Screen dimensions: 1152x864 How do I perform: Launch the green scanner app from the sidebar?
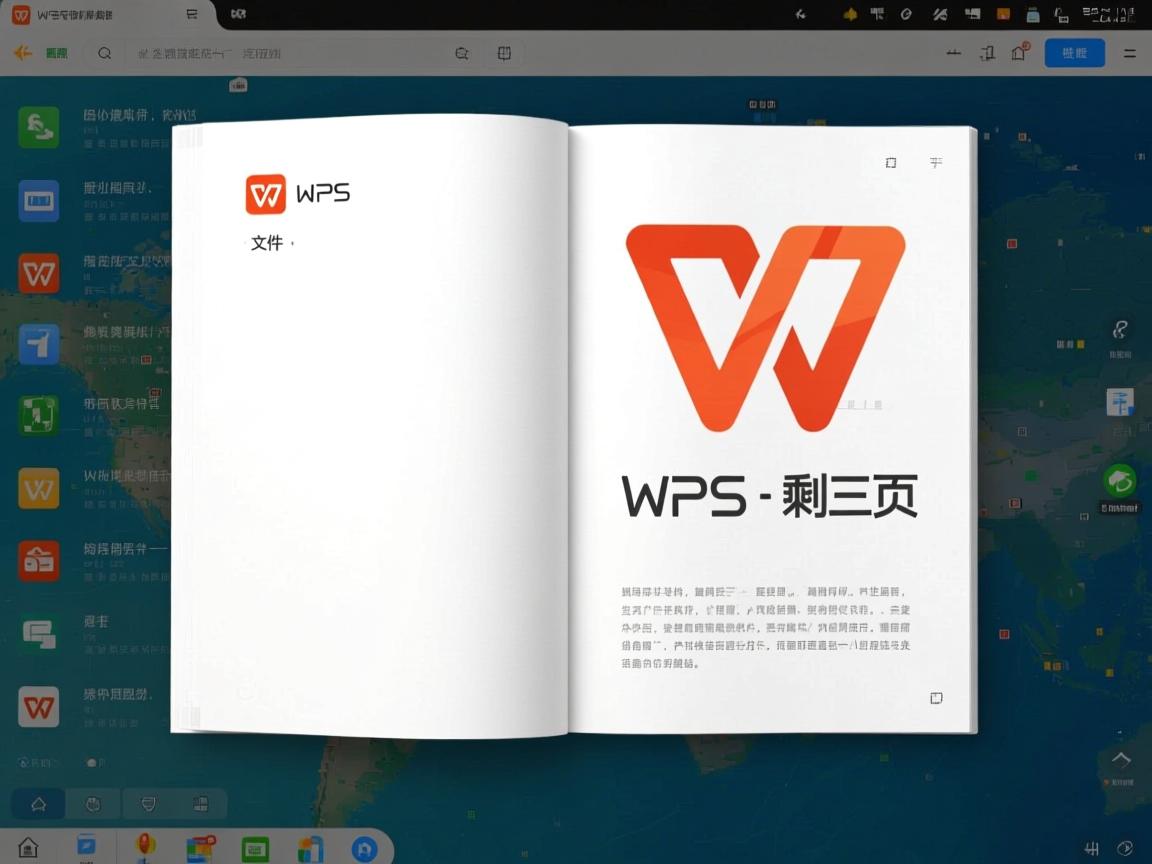pyautogui.click(x=38, y=413)
